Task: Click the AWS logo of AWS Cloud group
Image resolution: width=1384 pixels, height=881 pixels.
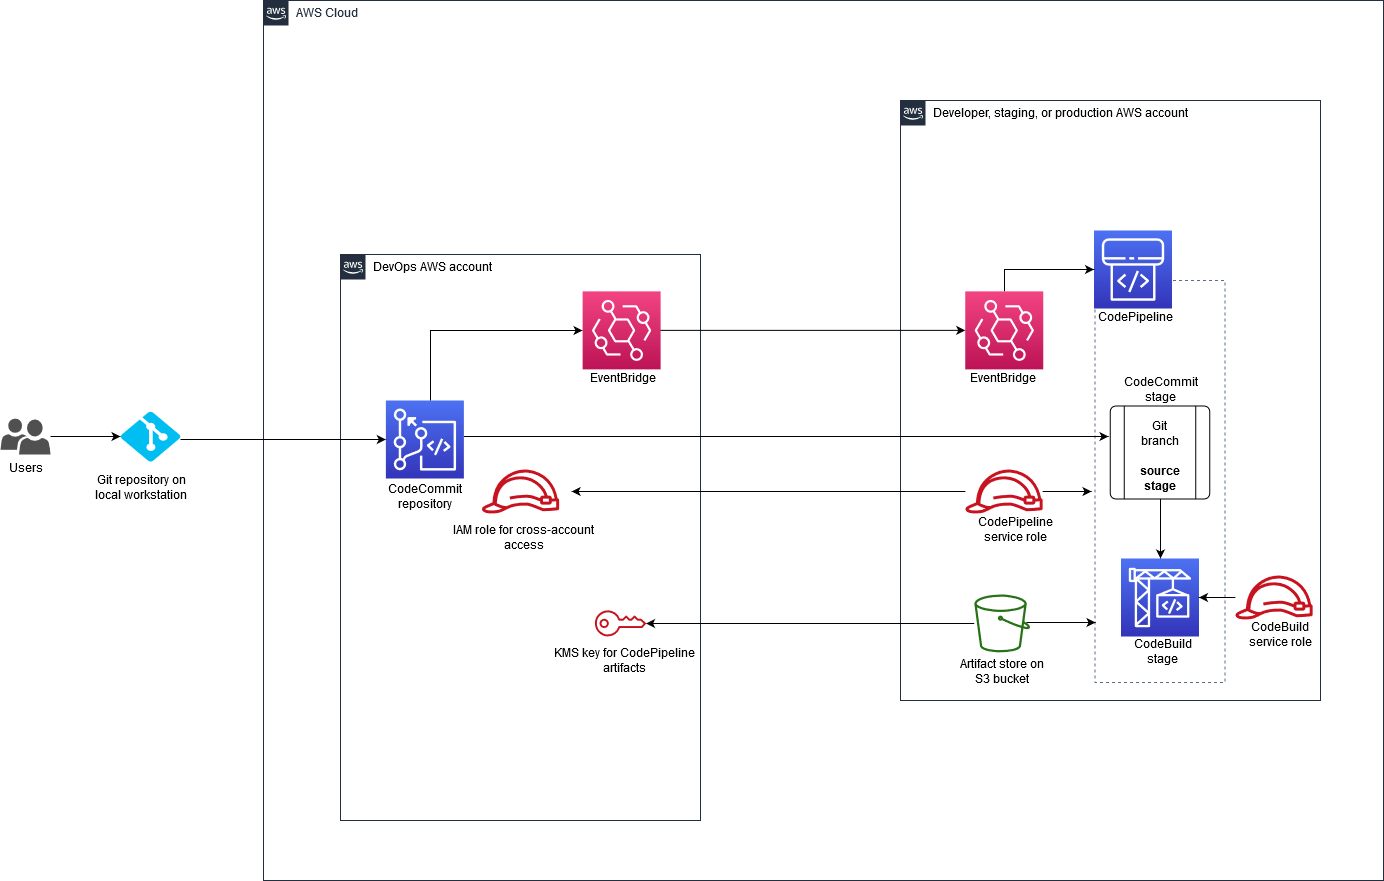Action: [x=276, y=13]
